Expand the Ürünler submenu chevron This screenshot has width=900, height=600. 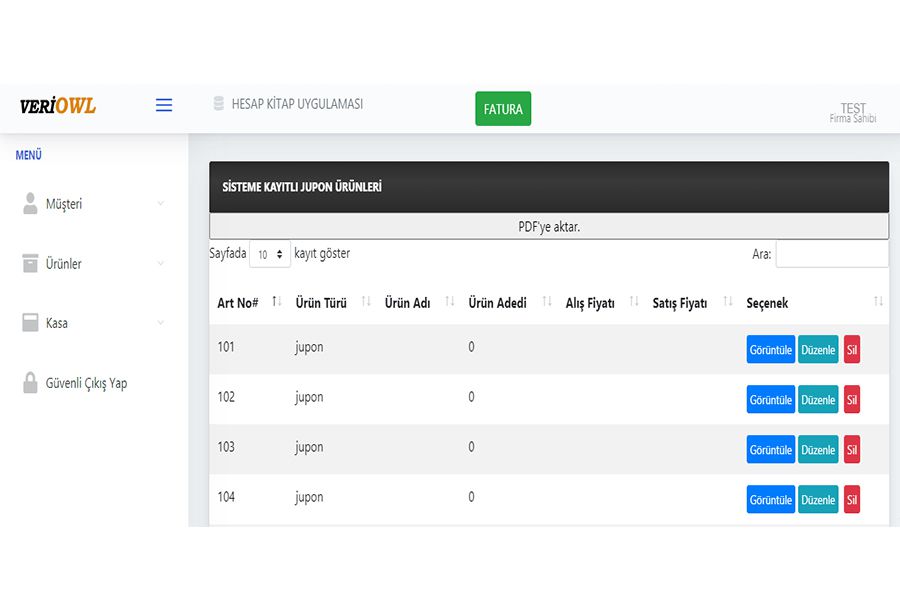[161, 263]
